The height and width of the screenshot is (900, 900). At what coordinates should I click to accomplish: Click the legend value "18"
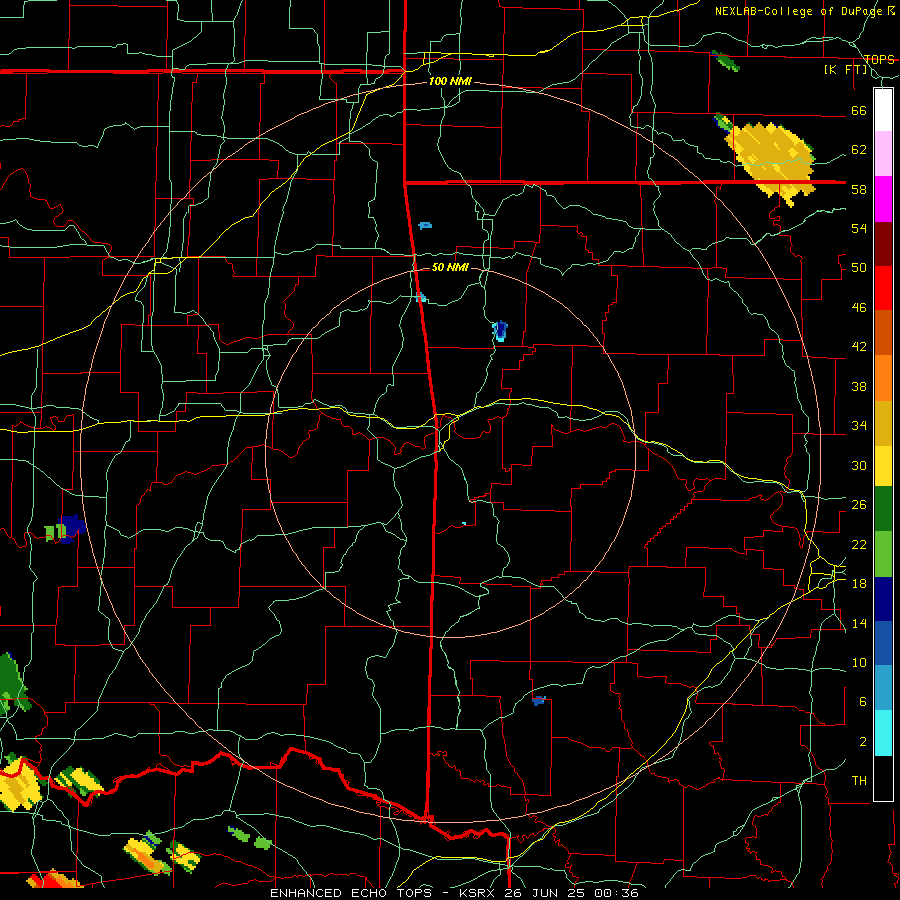coord(859,584)
